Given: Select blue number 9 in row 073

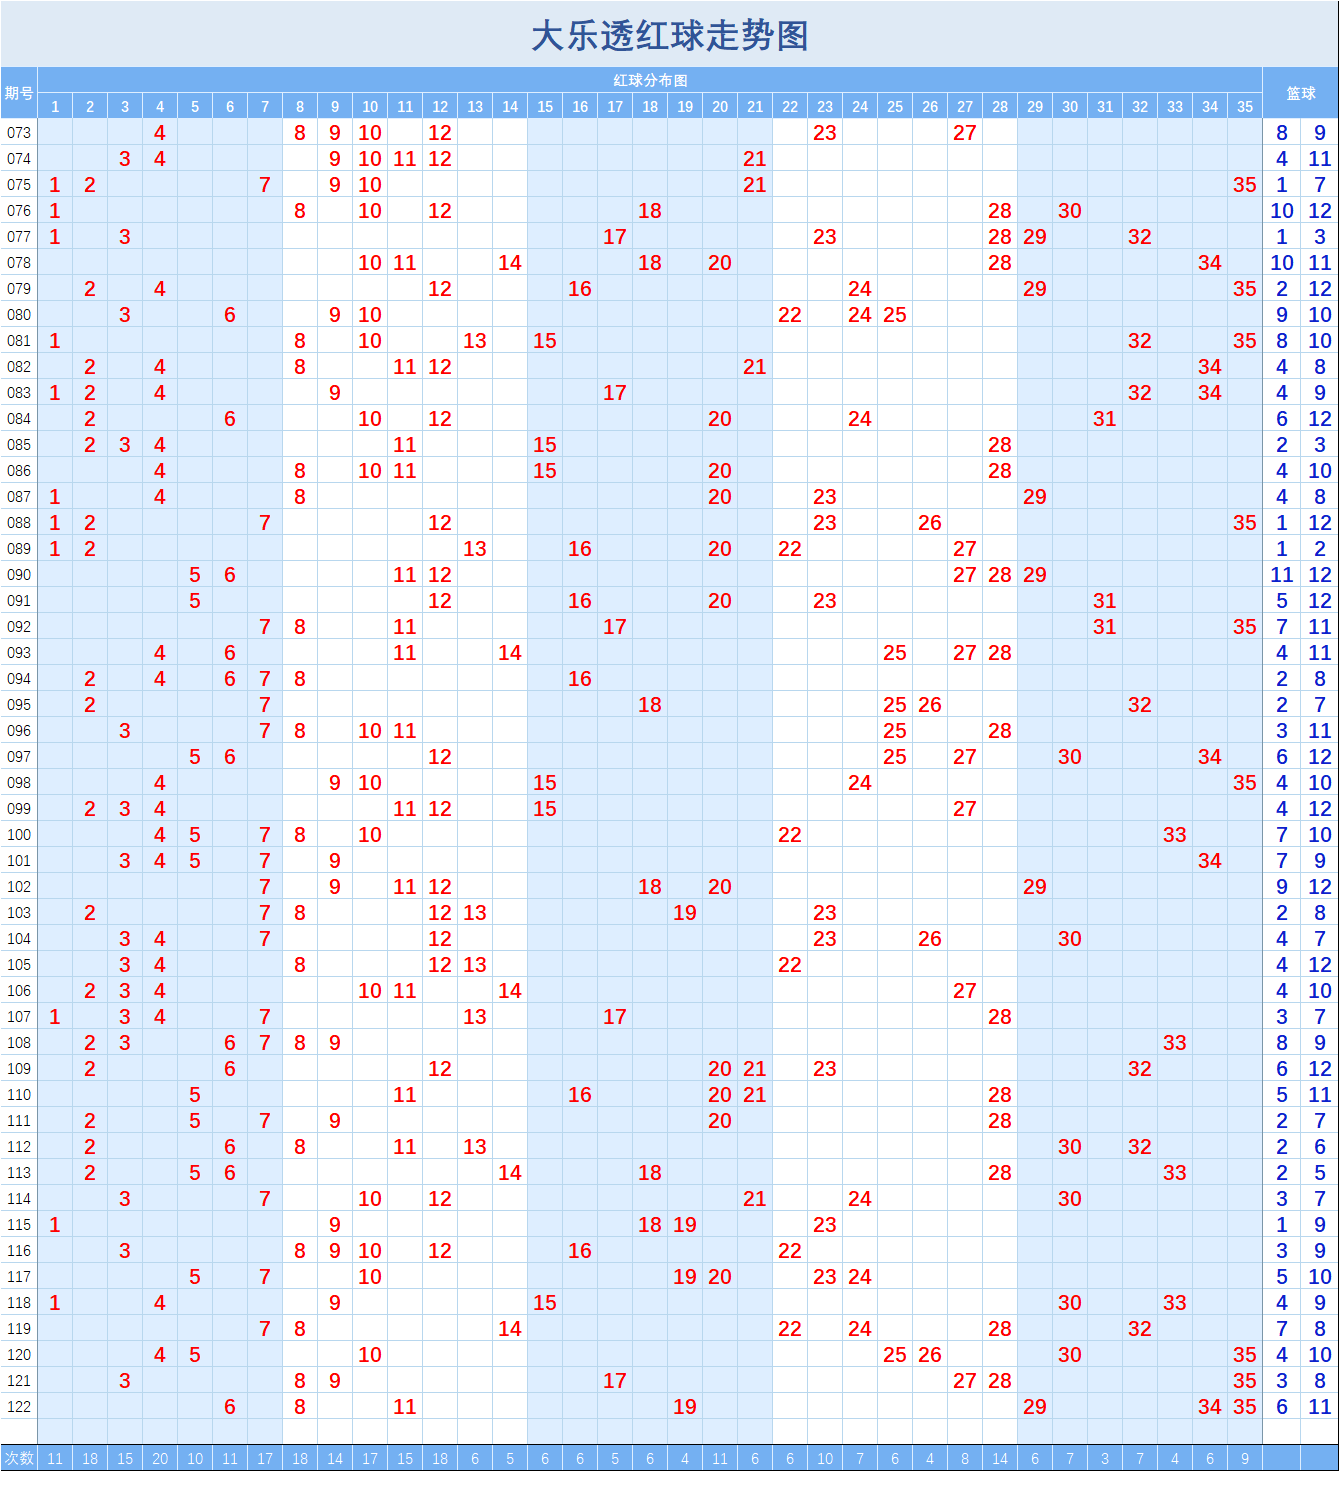Looking at the screenshot, I should [x=1320, y=133].
